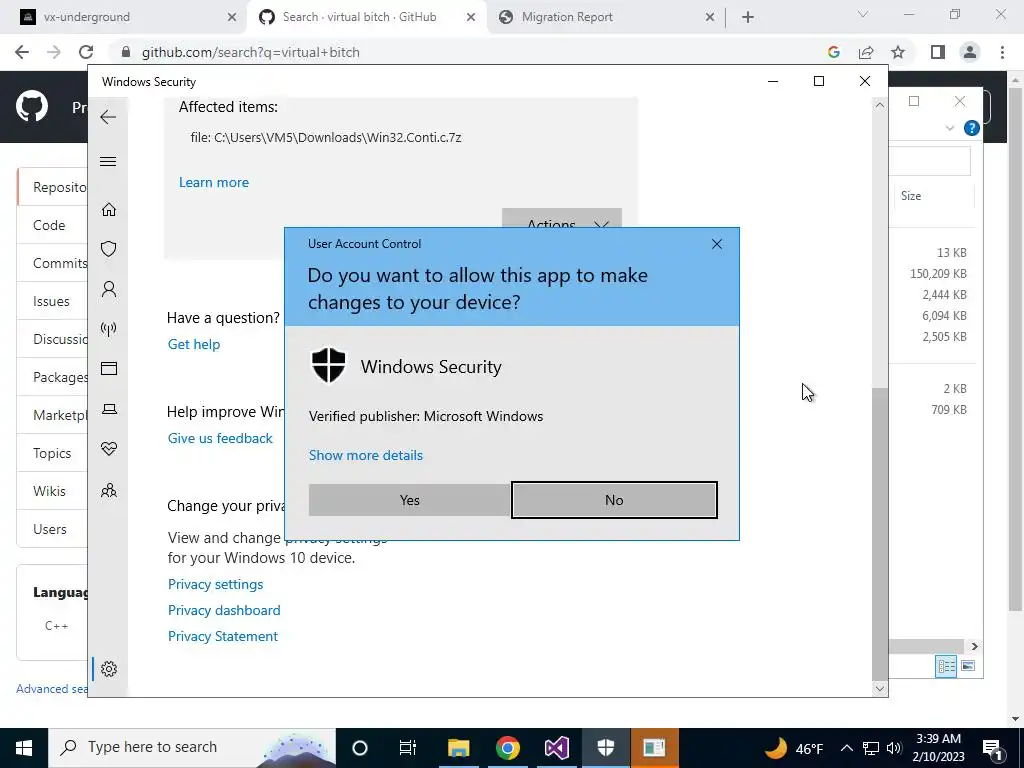
Task: Click share page icon in address bar
Action: pyautogui.click(x=866, y=52)
